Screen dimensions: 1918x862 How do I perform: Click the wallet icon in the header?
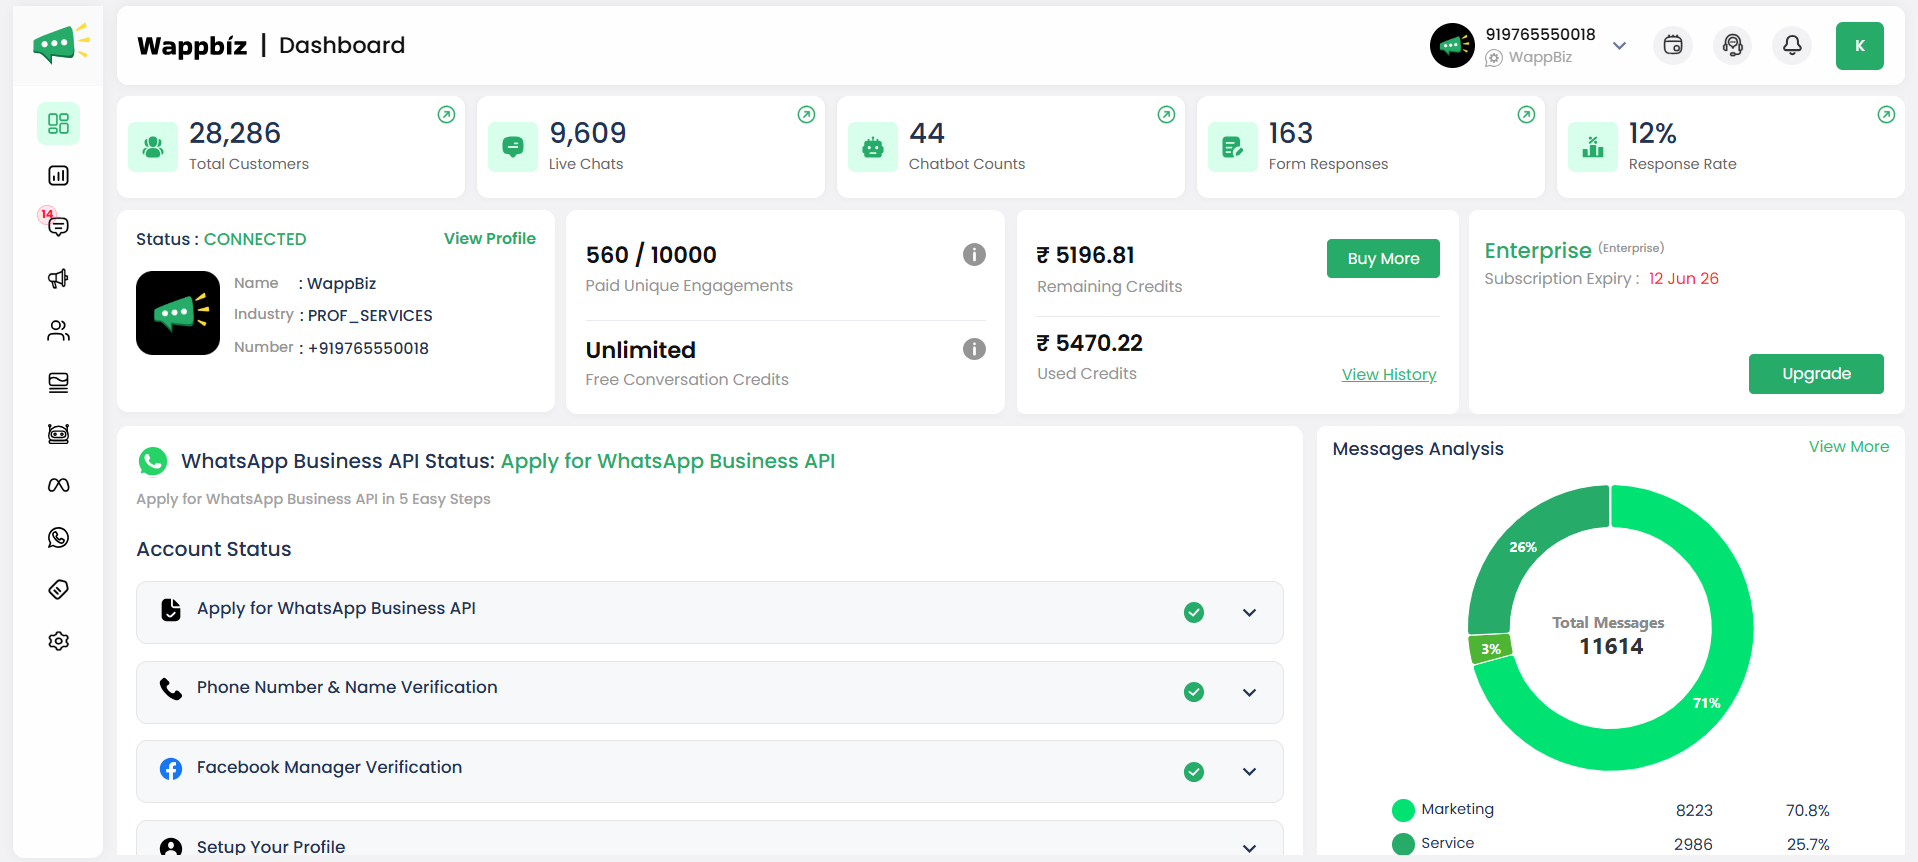click(1673, 46)
